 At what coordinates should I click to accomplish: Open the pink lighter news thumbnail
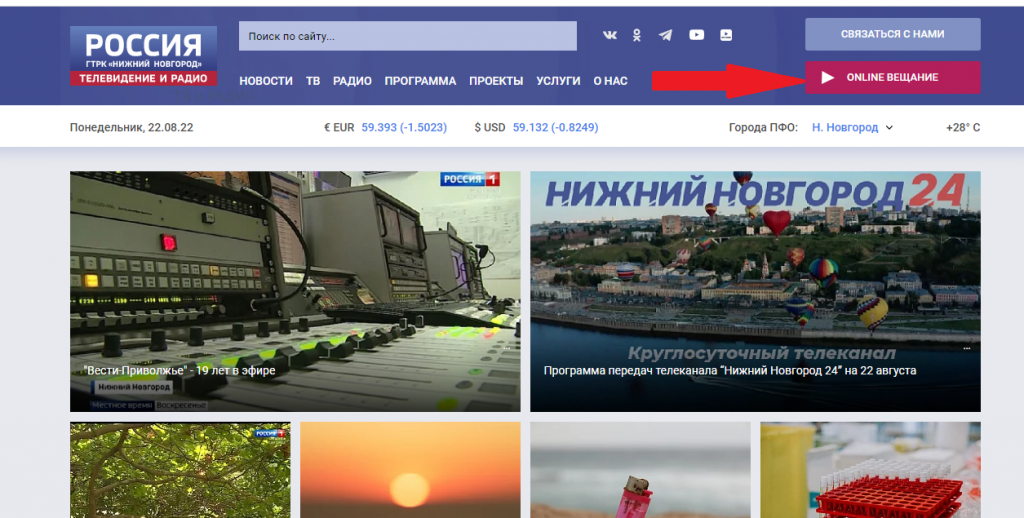click(x=640, y=470)
